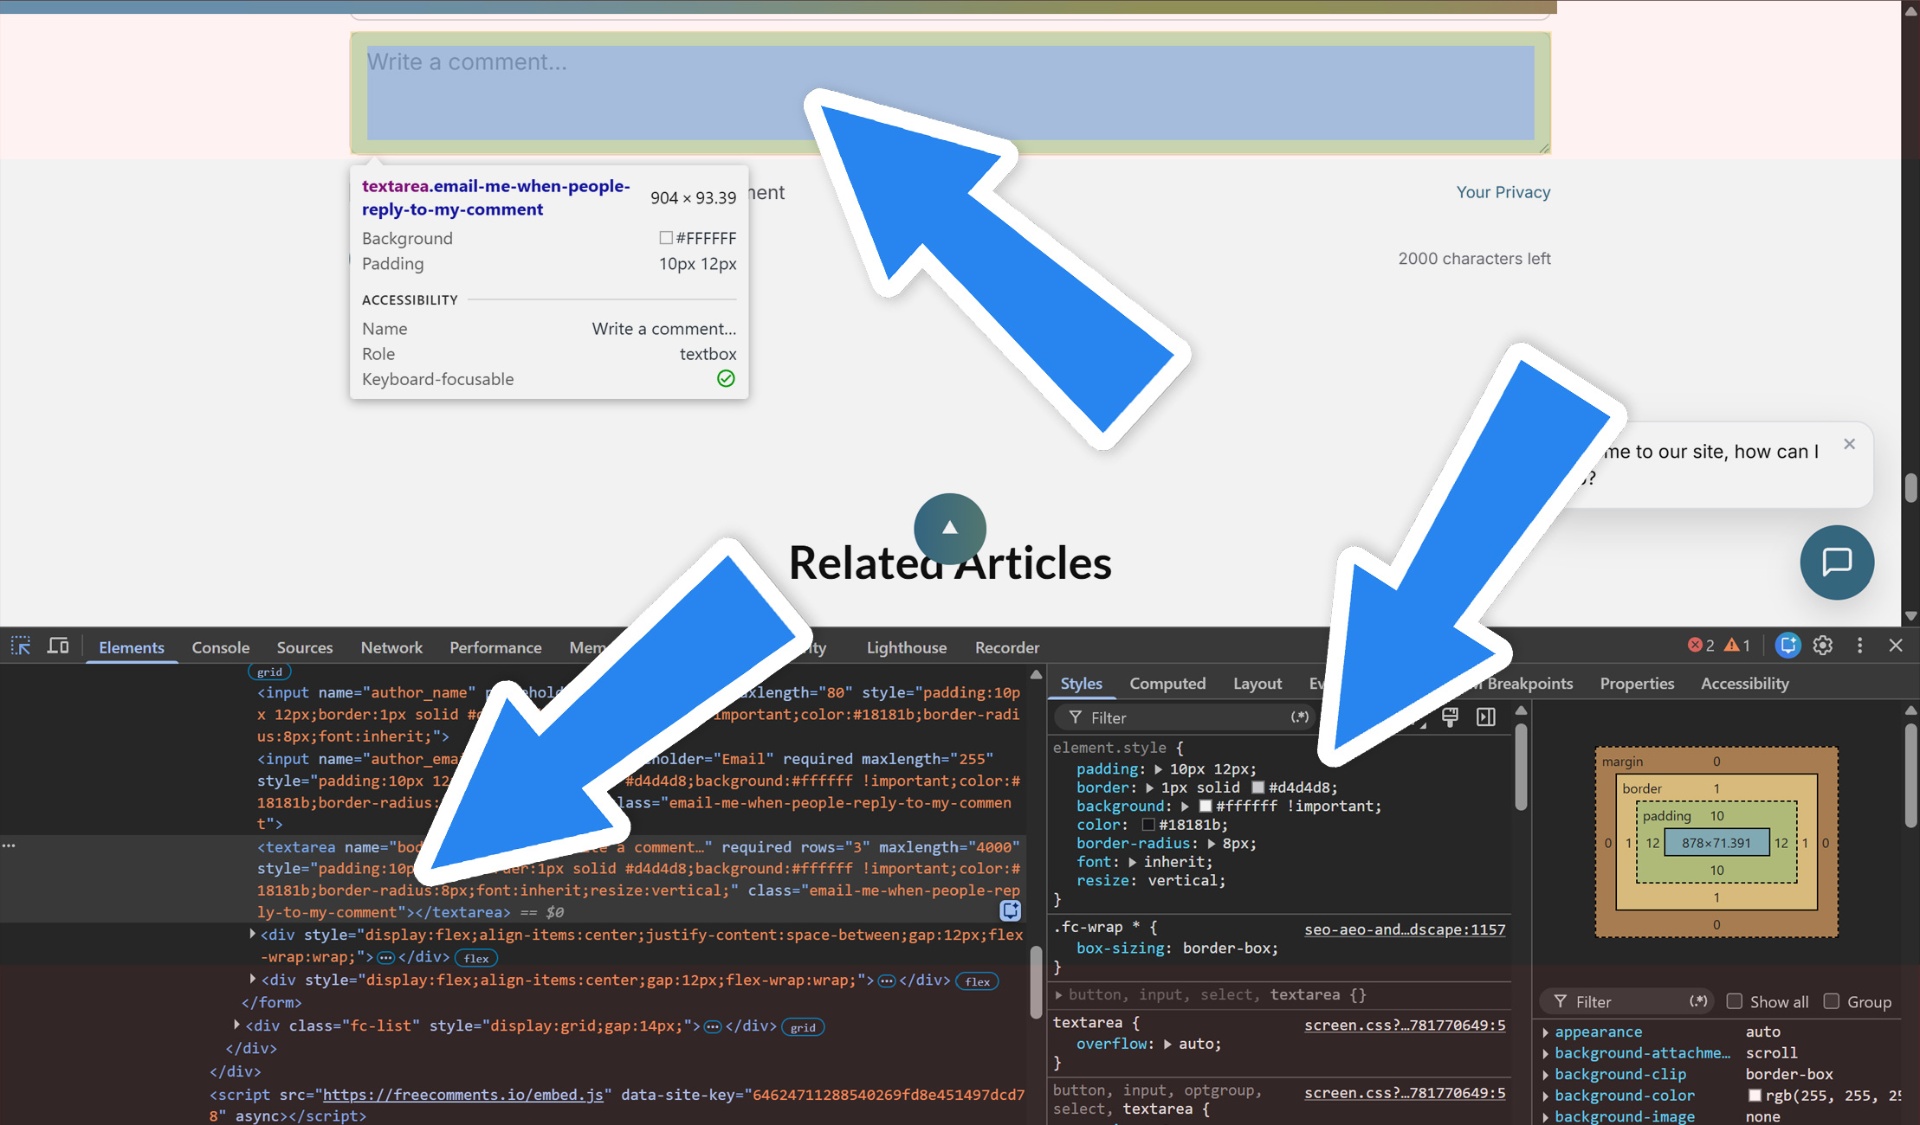Image resolution: width=1920 pixels, height=1125 pixels.
Task: Dismiss the chat welcome message popup
Action: tap(1849, 444)
